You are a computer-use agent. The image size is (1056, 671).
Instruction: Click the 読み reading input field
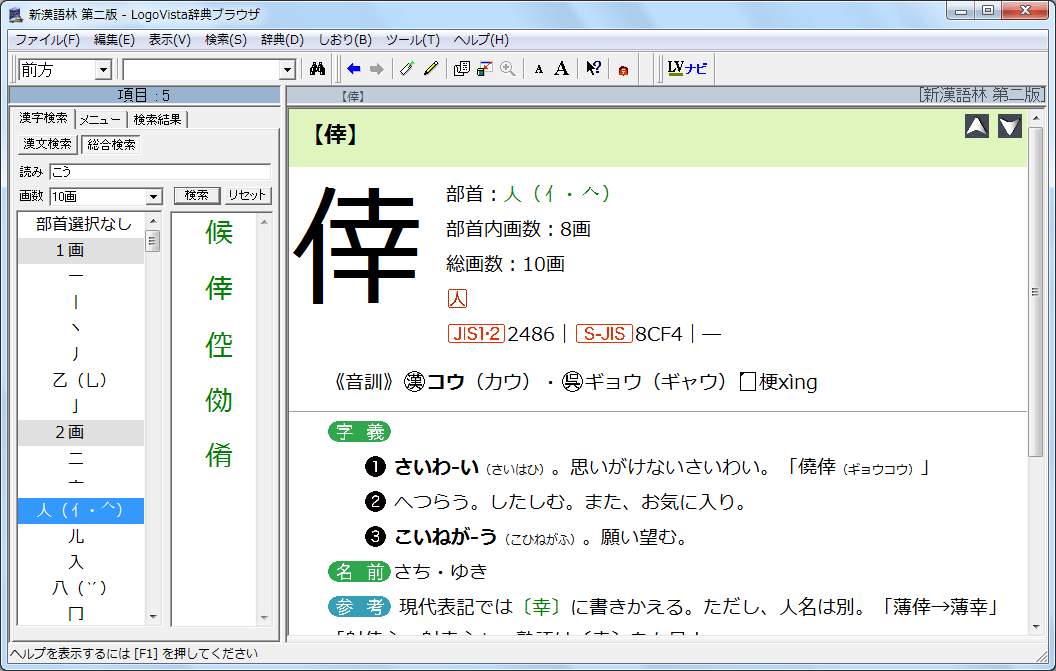(160, 171)
